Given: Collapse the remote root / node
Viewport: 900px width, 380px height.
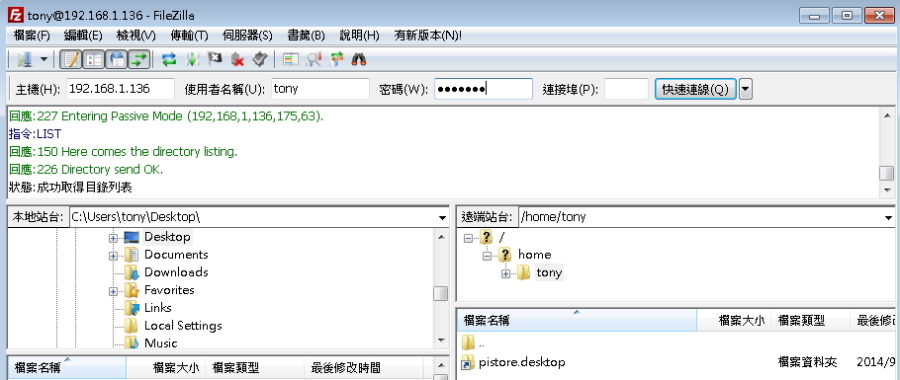Looking at the screenshot, I should coord(468,238).
